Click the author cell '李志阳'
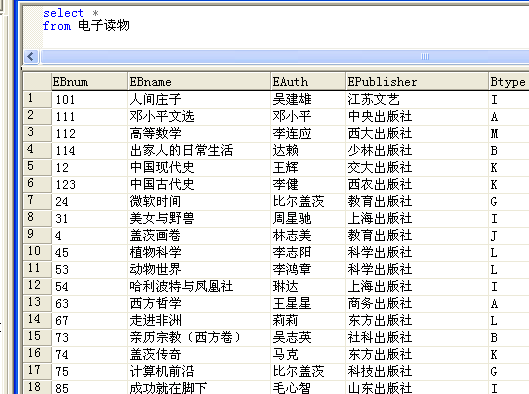The image size is (529, 394). (x=308, y=253)
